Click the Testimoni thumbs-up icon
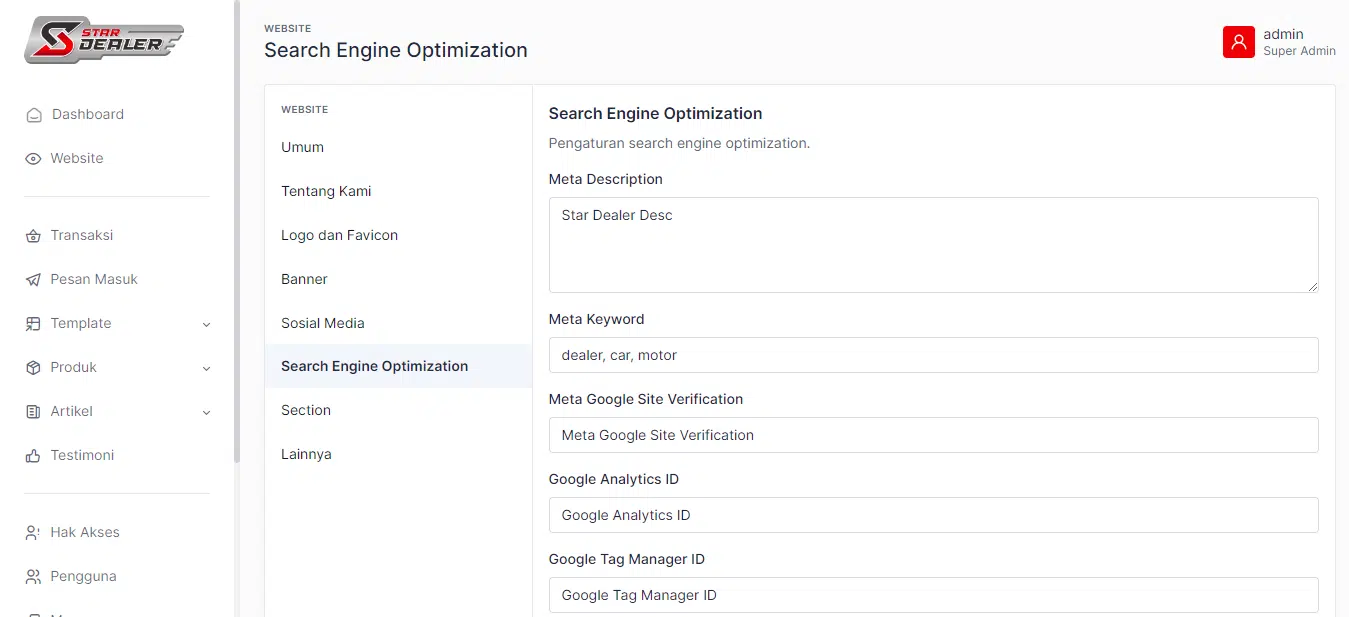This screenshot has width=1349, height=617. pos(33,456)
